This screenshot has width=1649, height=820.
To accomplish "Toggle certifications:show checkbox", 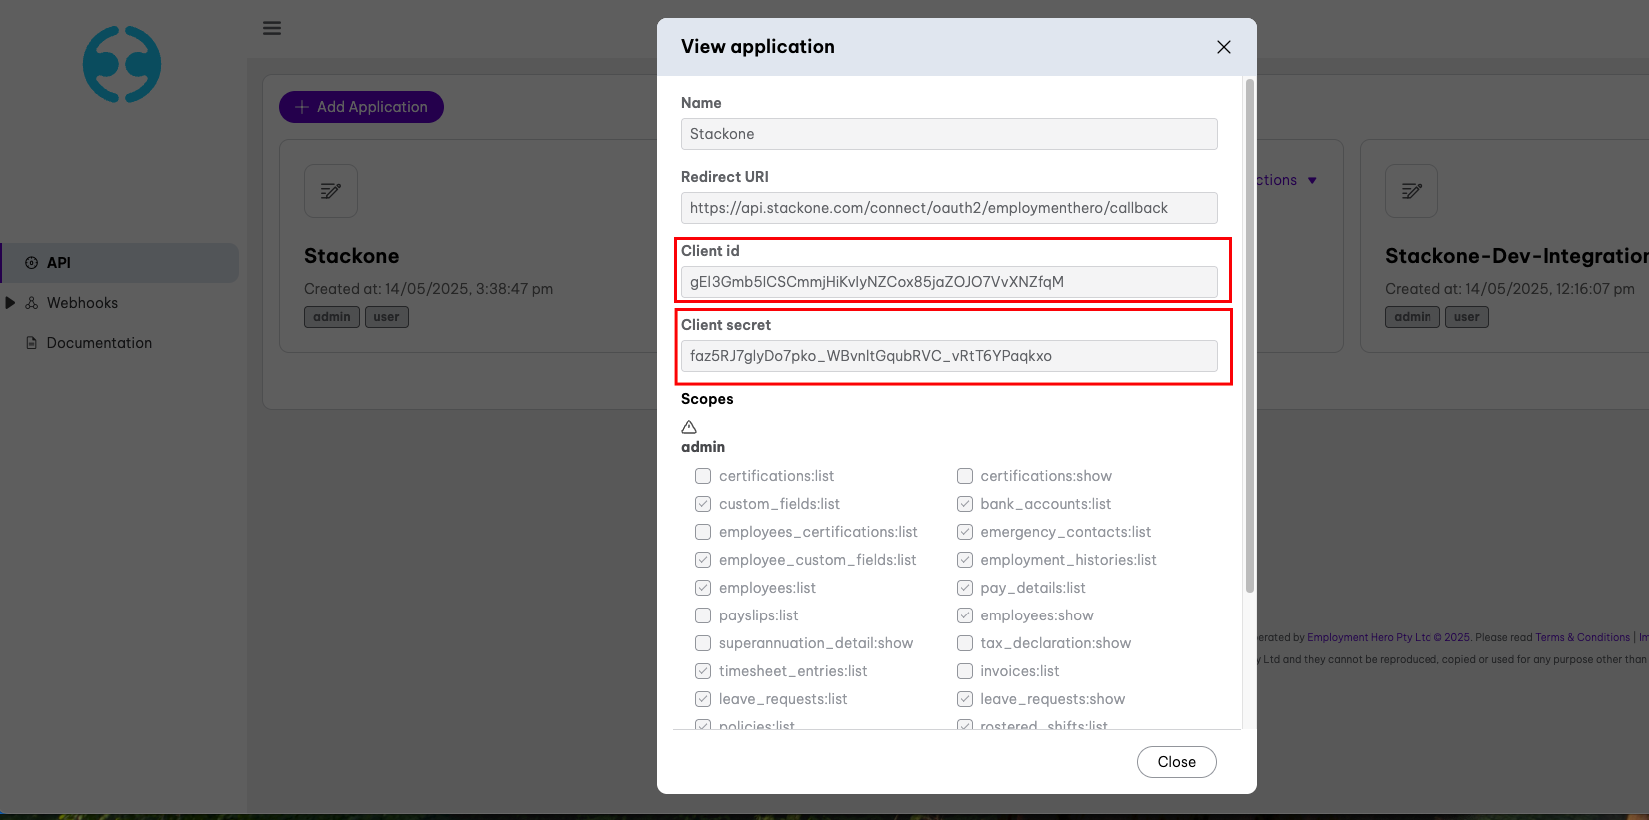I will (965, 476).
